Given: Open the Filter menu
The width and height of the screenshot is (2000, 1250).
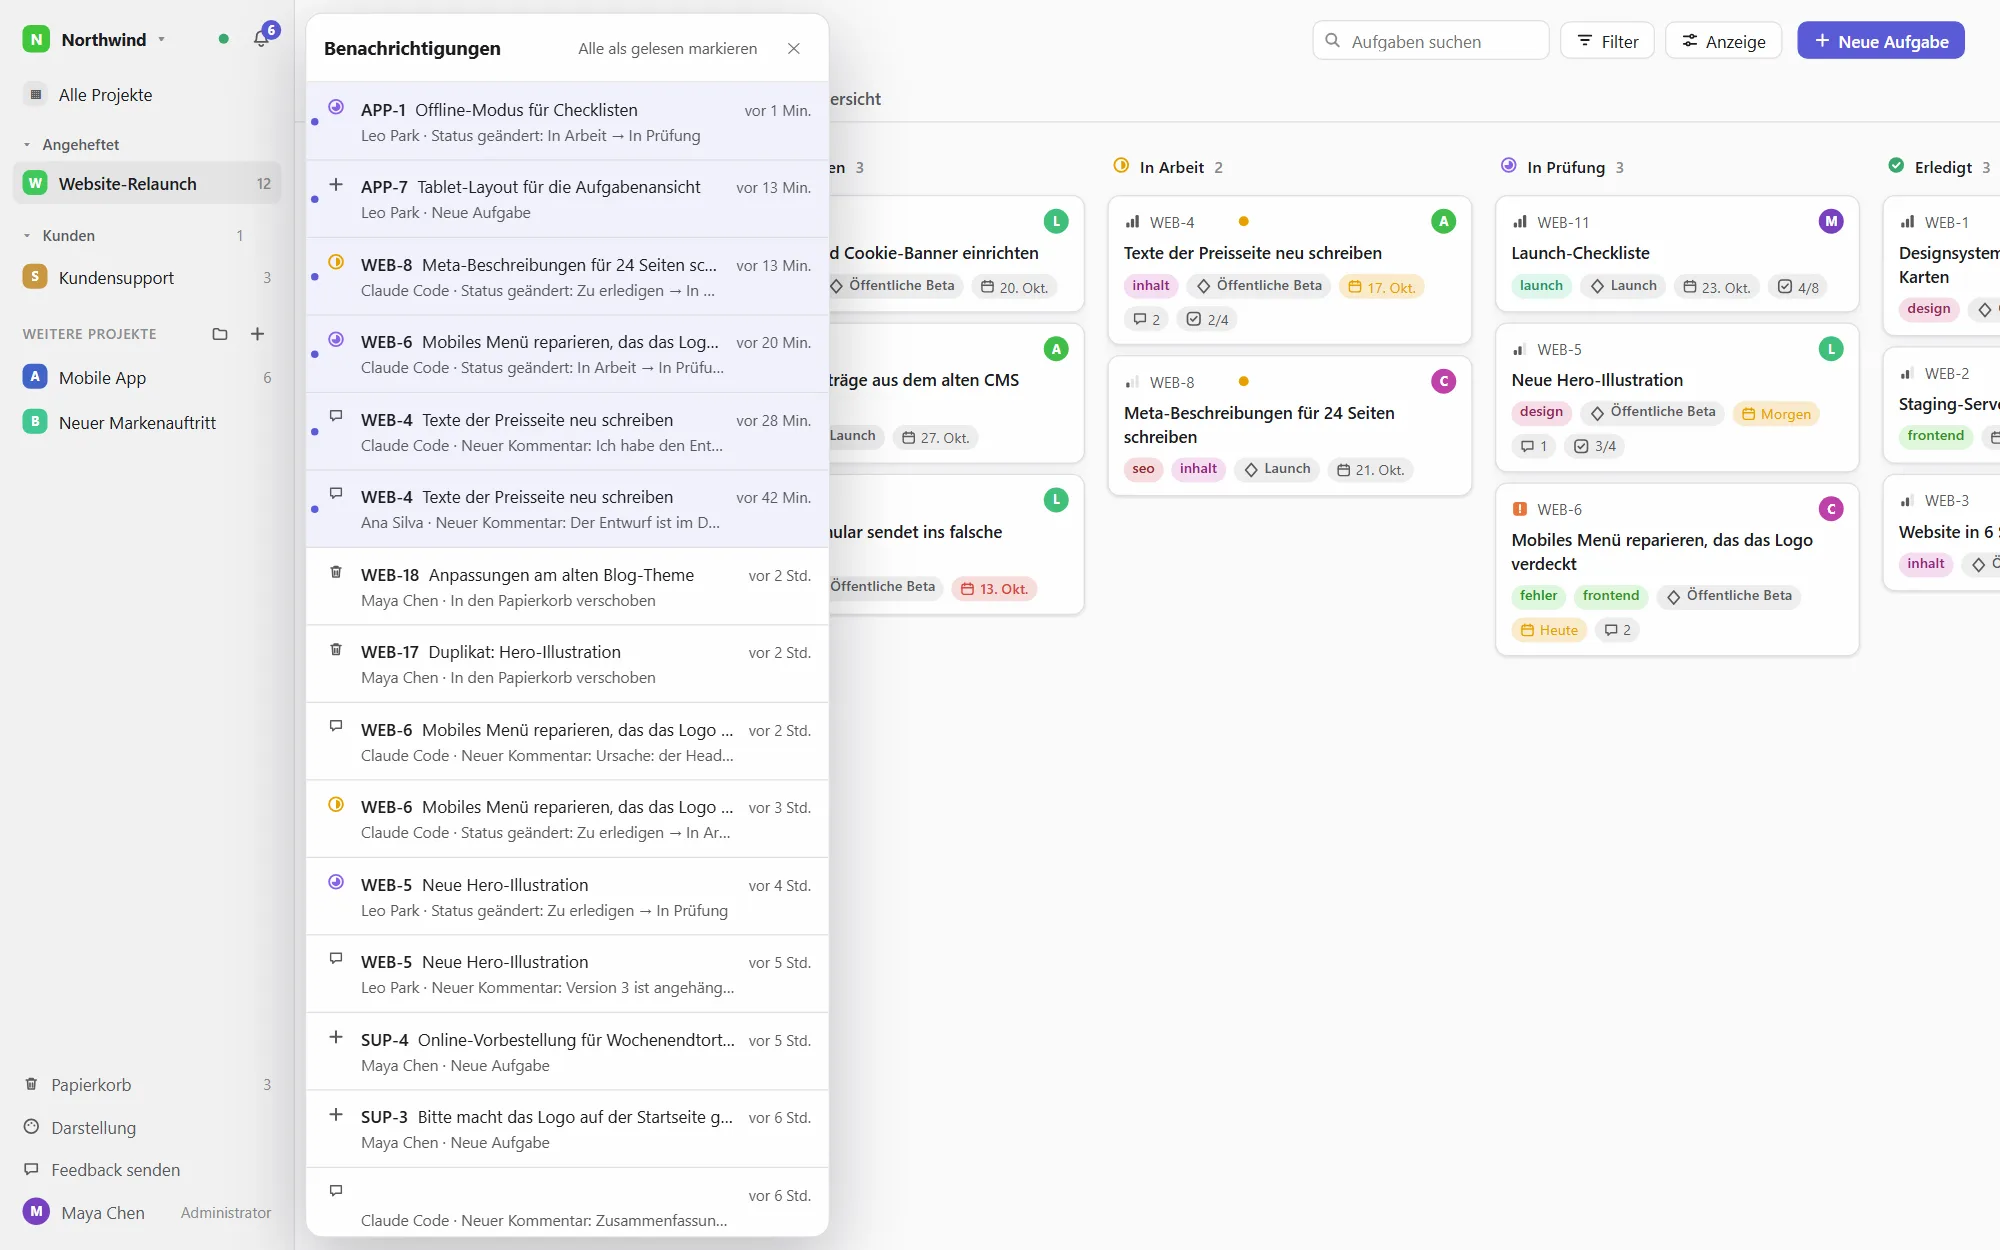Looking at the screenshot, I should tap(1607, 41).
